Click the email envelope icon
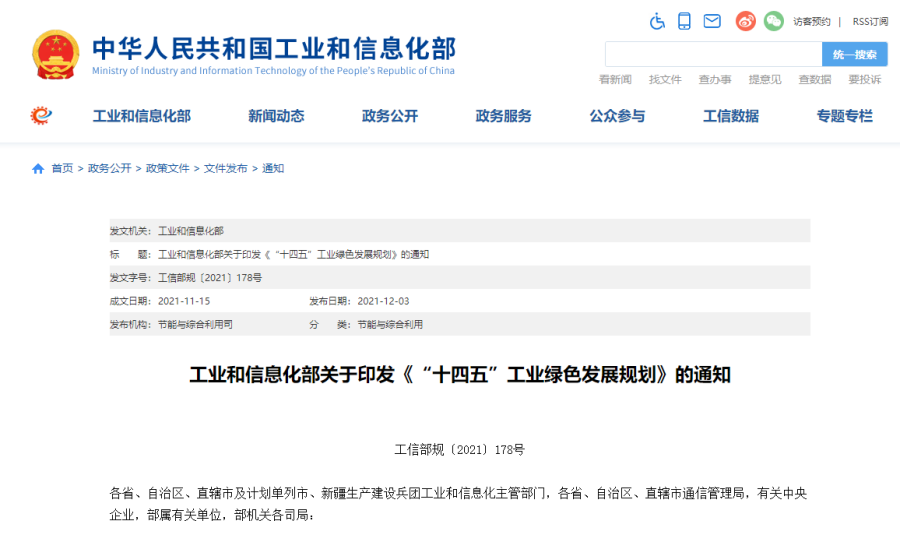Image resolution: width=900 pixels, height=535 pixels. coord(712,21)
